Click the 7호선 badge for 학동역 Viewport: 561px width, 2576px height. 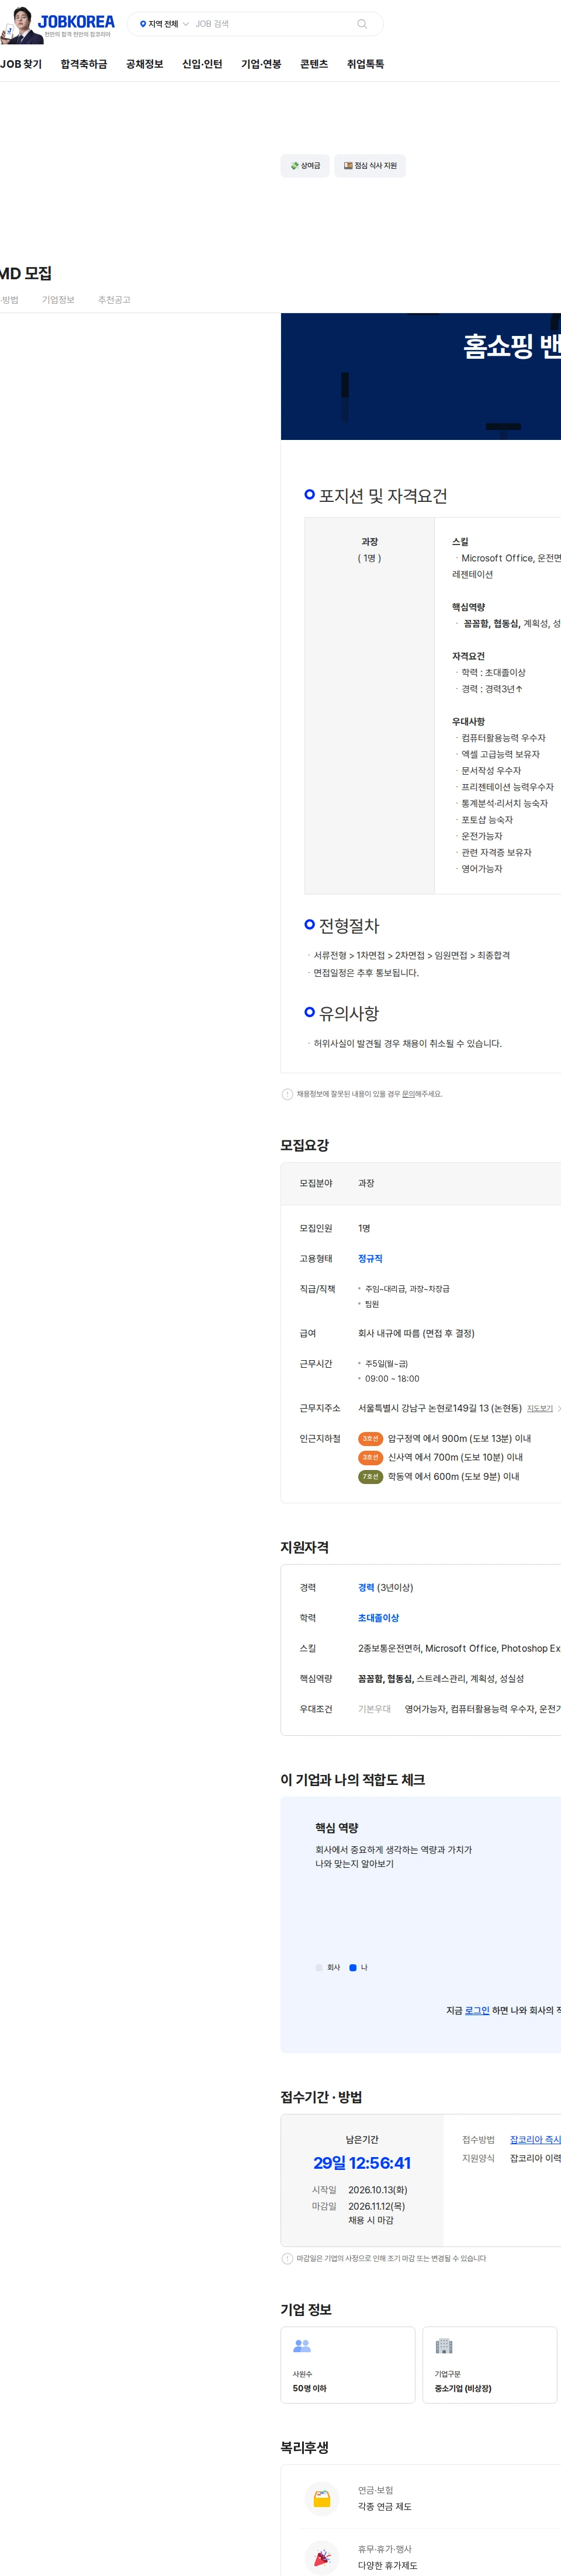click(x=371, y=1477)
